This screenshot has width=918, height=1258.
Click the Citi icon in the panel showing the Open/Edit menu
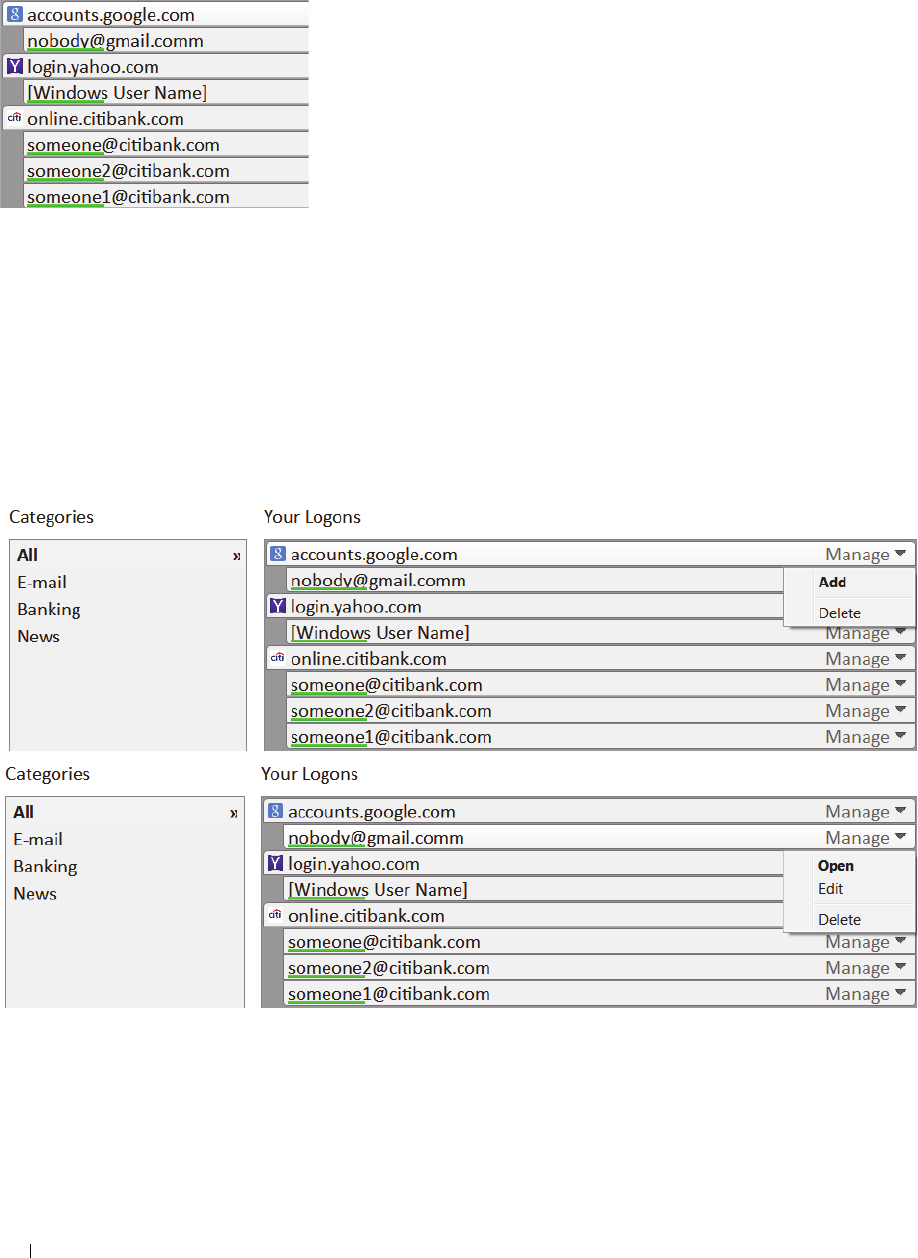coord(276,915)
